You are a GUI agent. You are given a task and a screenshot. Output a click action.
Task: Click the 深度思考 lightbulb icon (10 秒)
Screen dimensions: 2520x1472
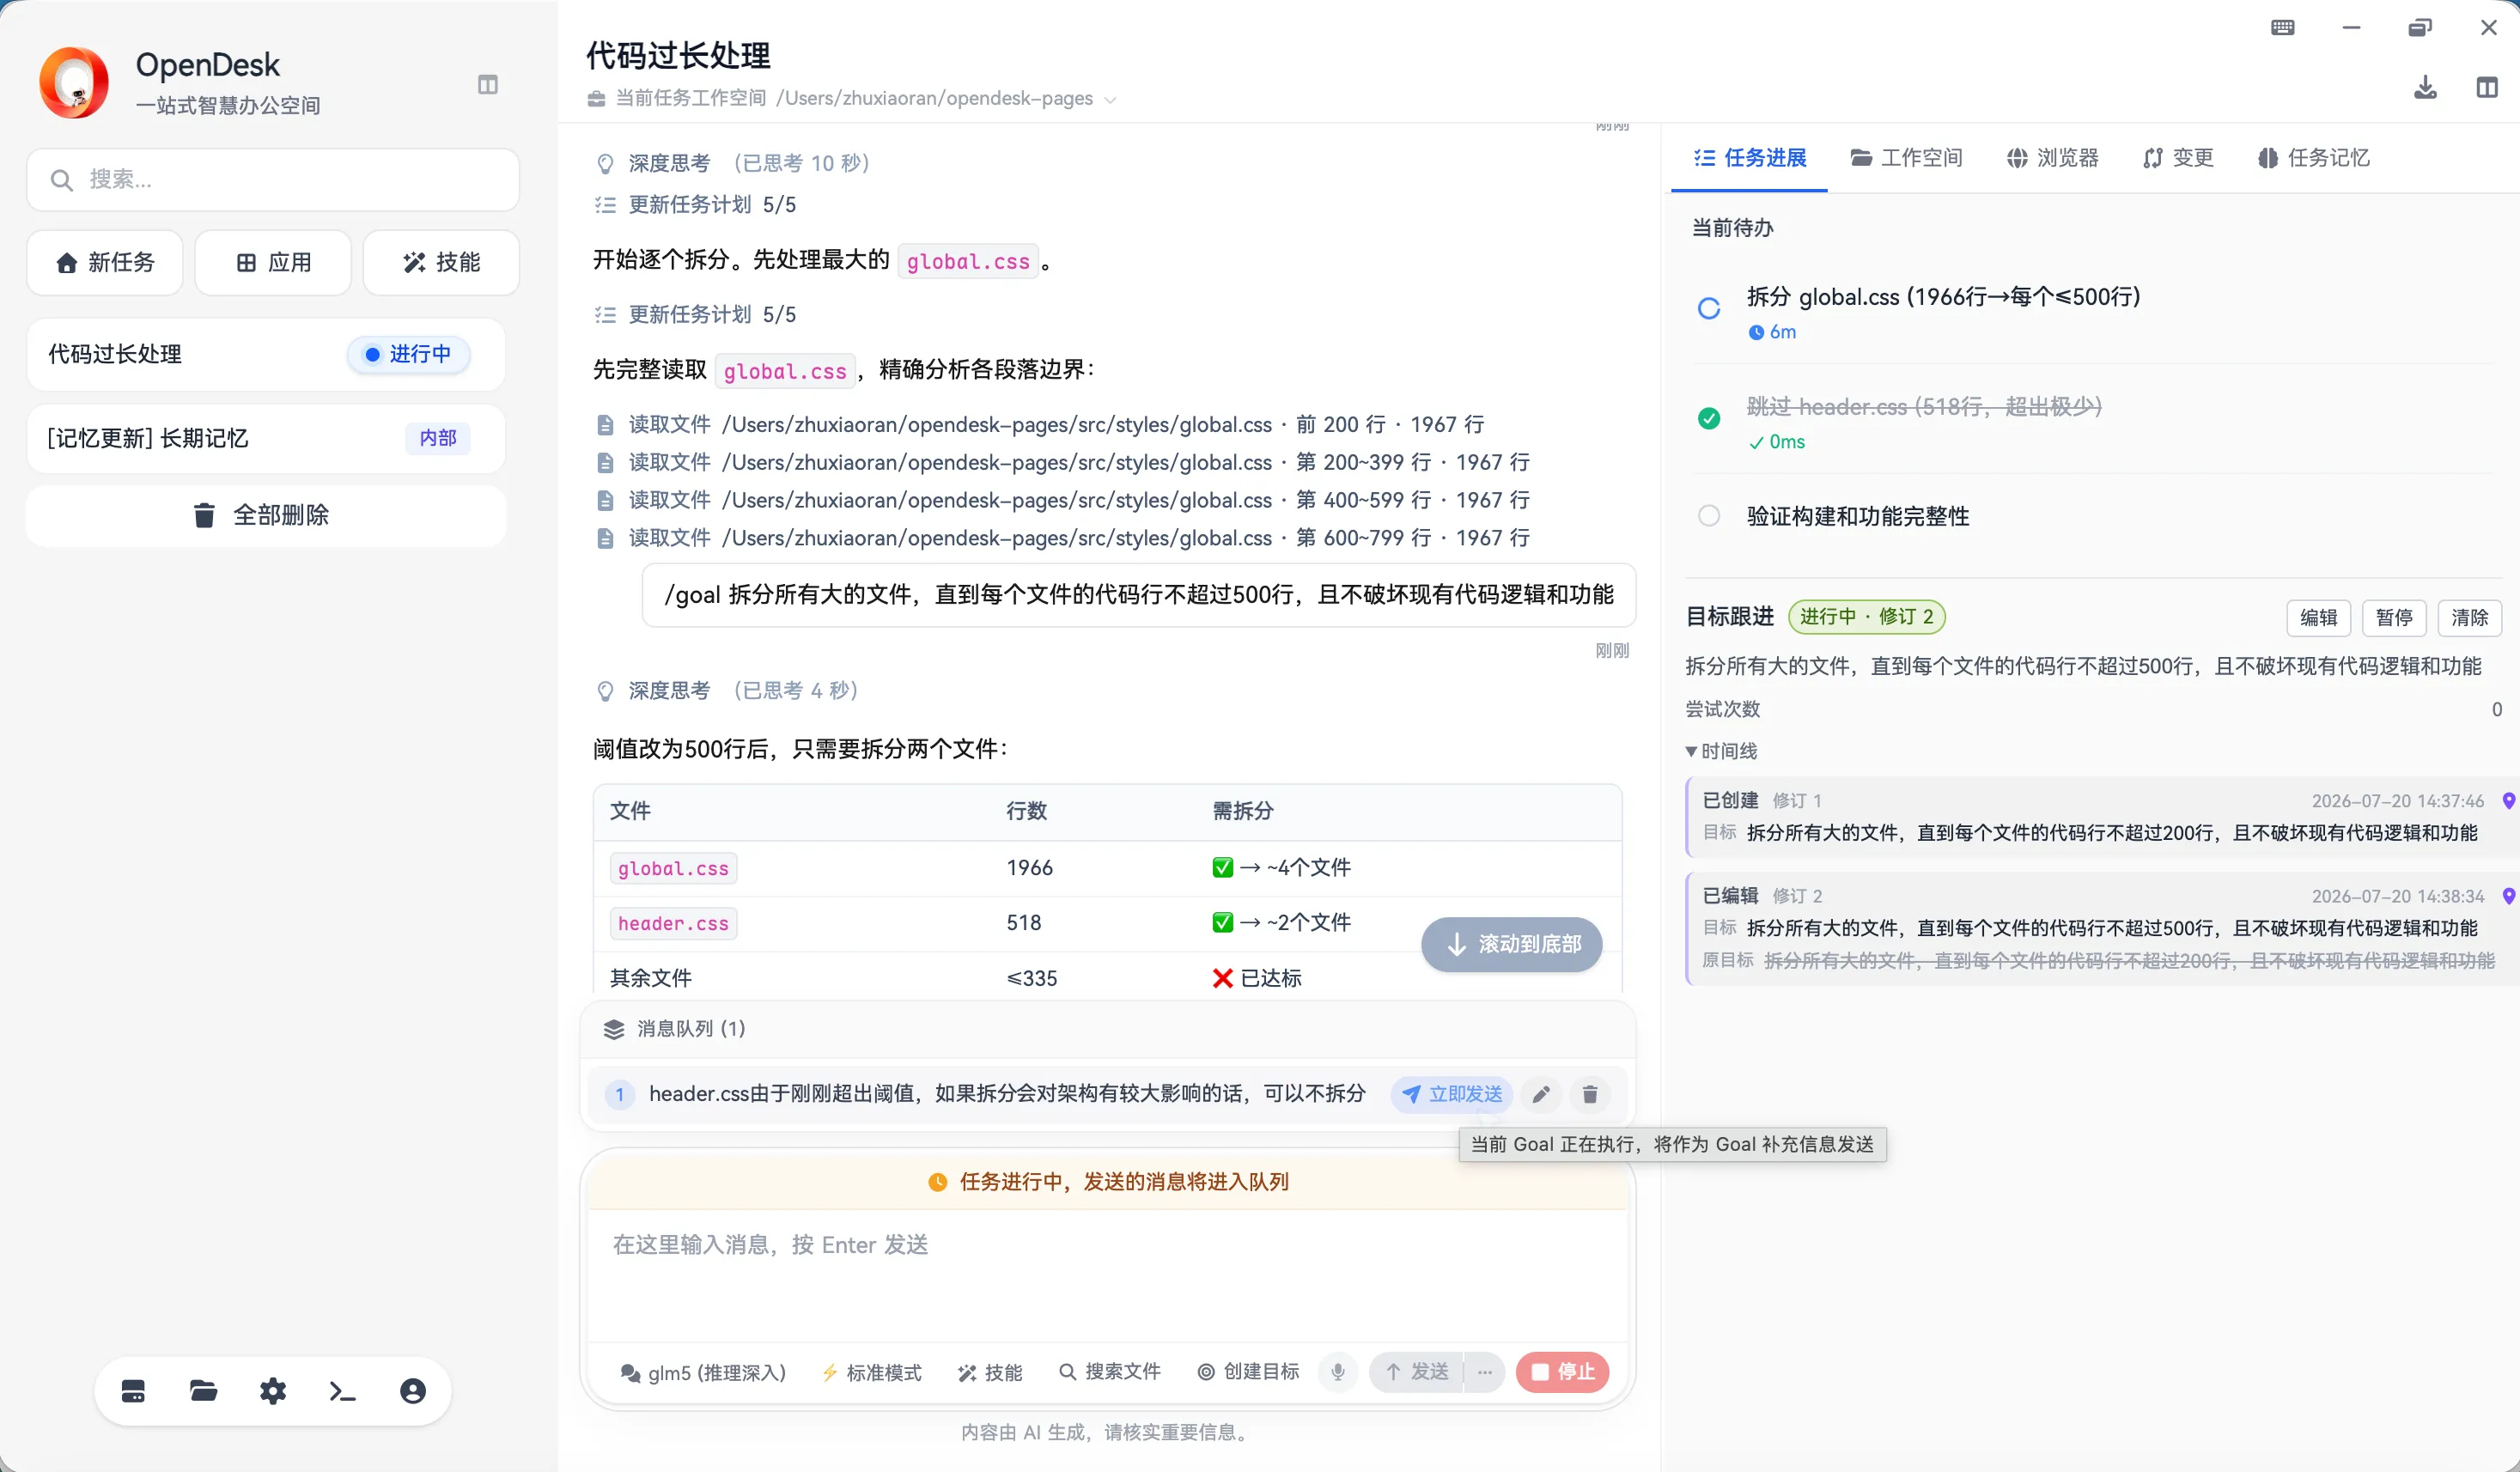(605, 163)
